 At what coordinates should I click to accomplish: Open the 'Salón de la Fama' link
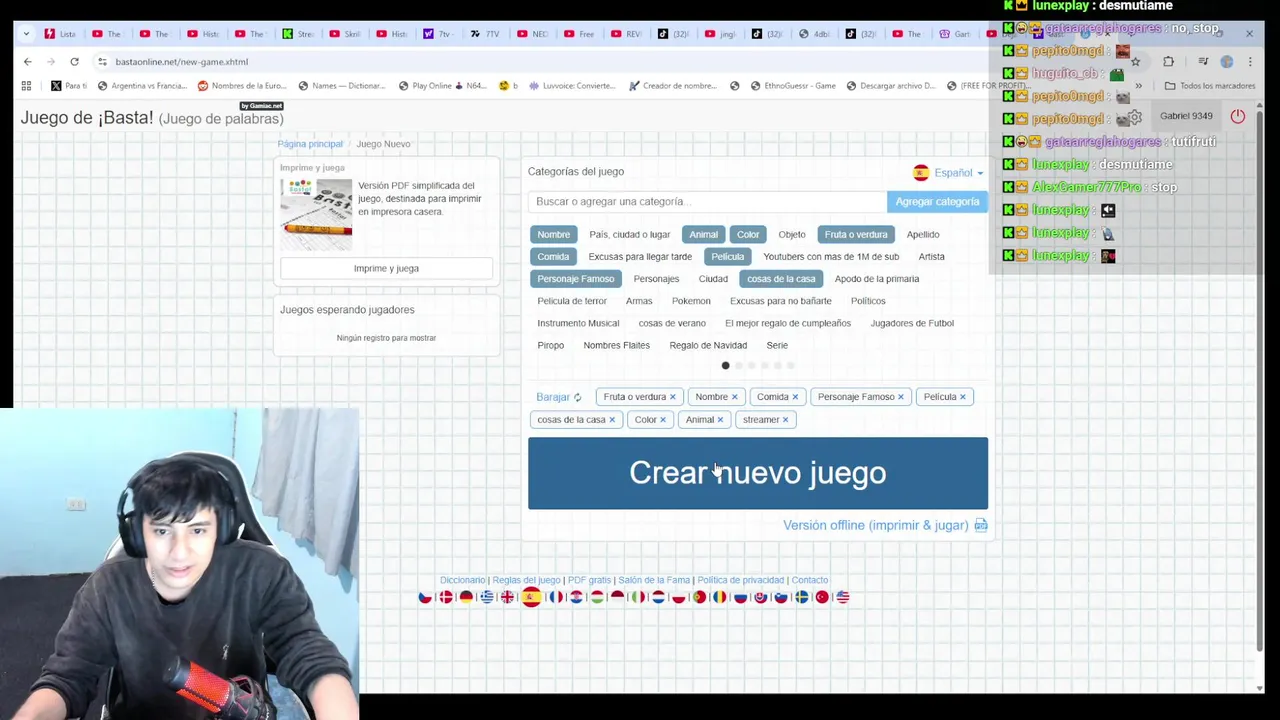click(x=654, y=580)
